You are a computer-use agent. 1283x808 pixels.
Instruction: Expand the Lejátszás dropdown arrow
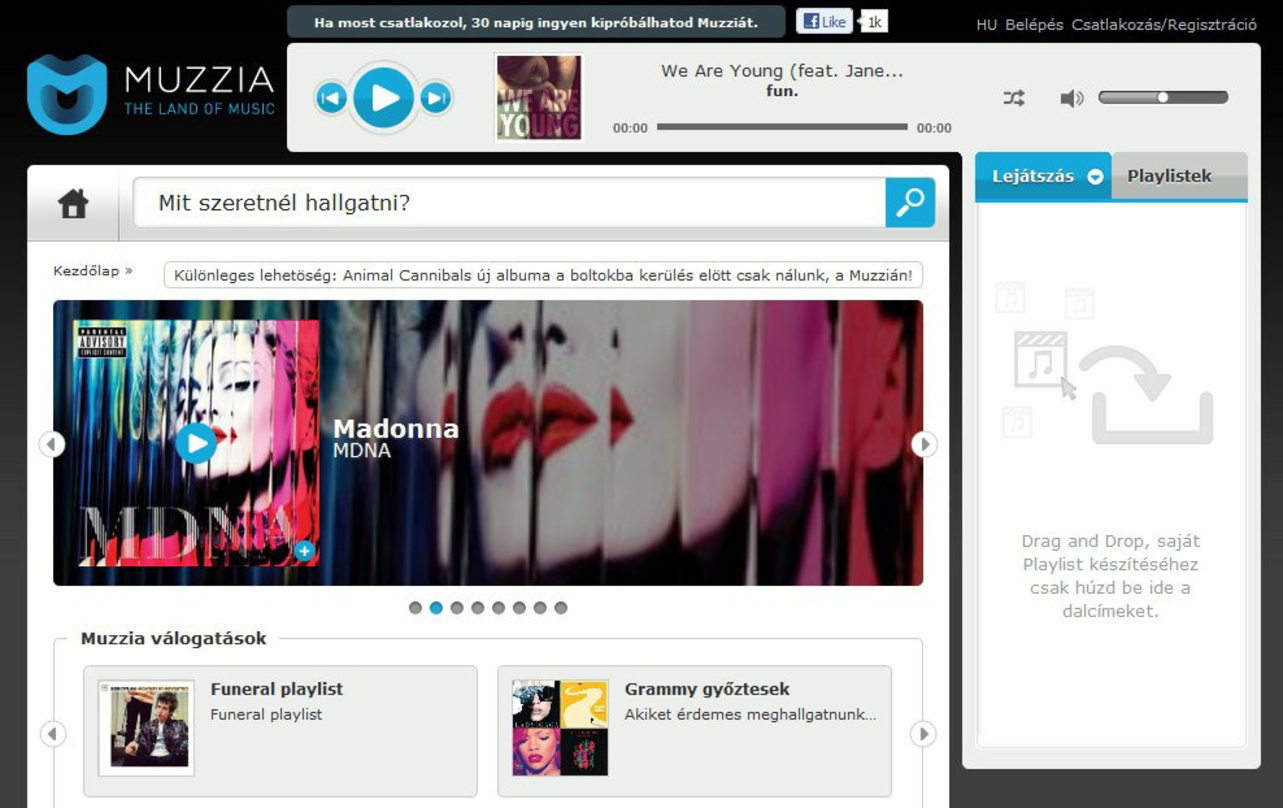point(1095,176)
